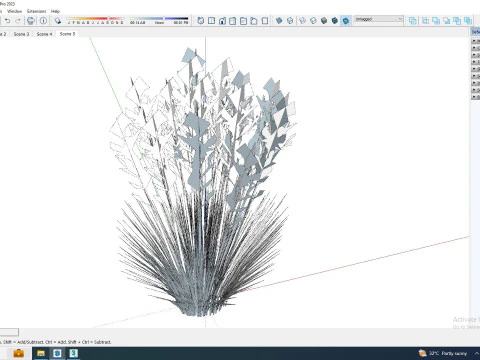Image resolution: width=480 pixels, height=360 pixels.
Task: Switch to Front view house icon
Action: point(222,21)
